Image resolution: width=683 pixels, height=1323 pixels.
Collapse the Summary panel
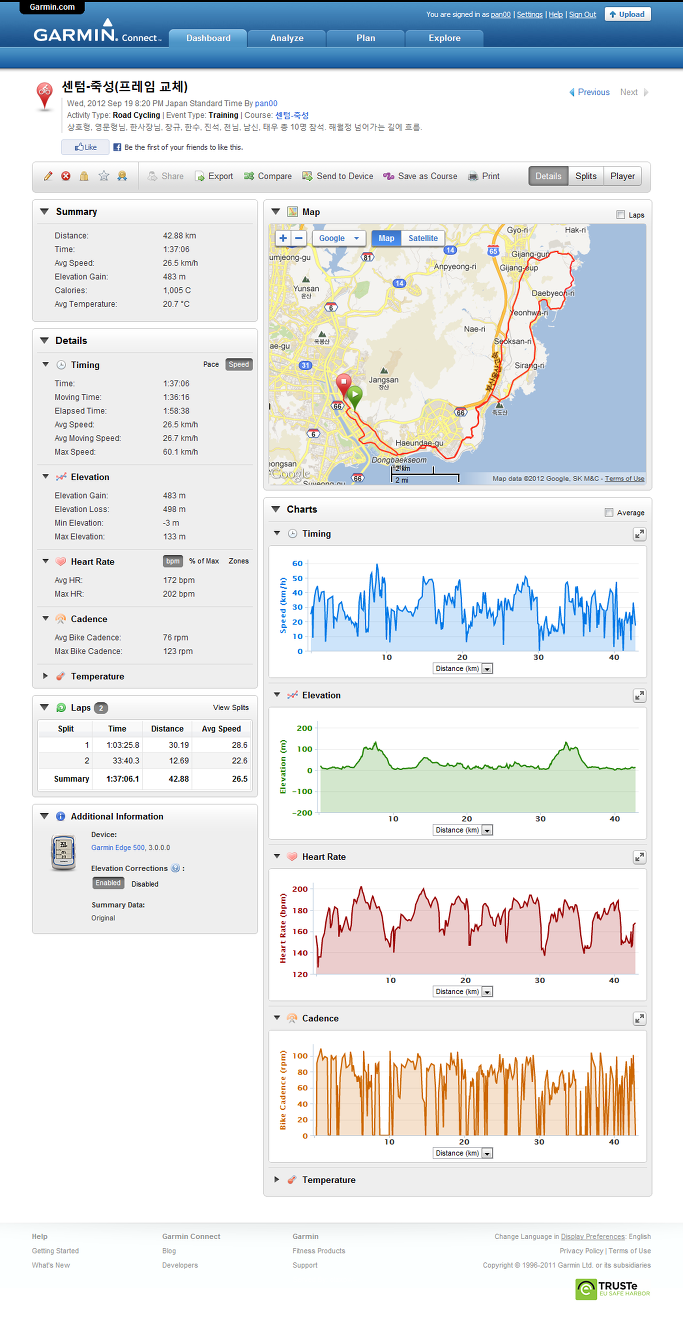[x=45, y=212]
